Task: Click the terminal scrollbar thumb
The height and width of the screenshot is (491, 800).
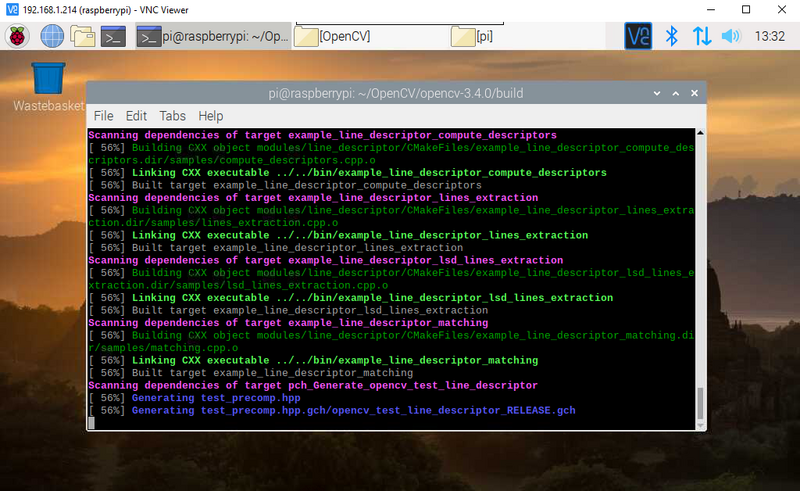Action: tap(701, 403)
